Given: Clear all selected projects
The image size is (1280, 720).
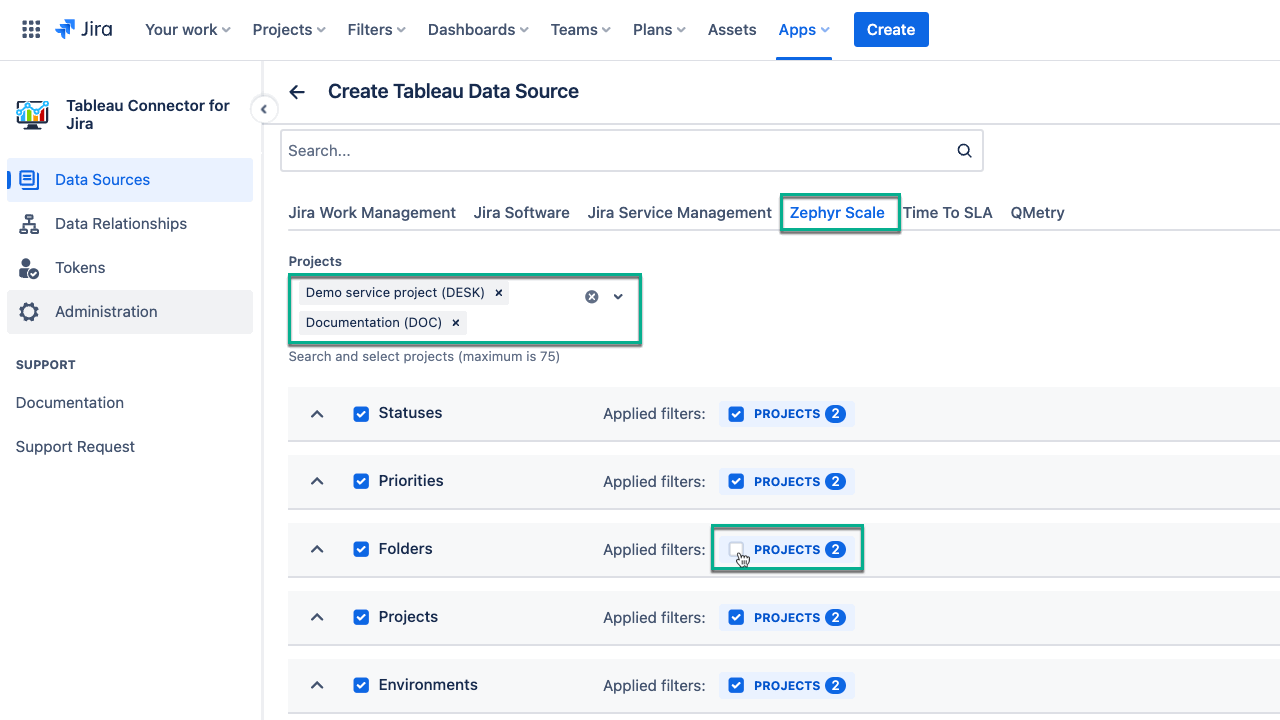Looking at the screenshot, I should (x=592, y=297).
